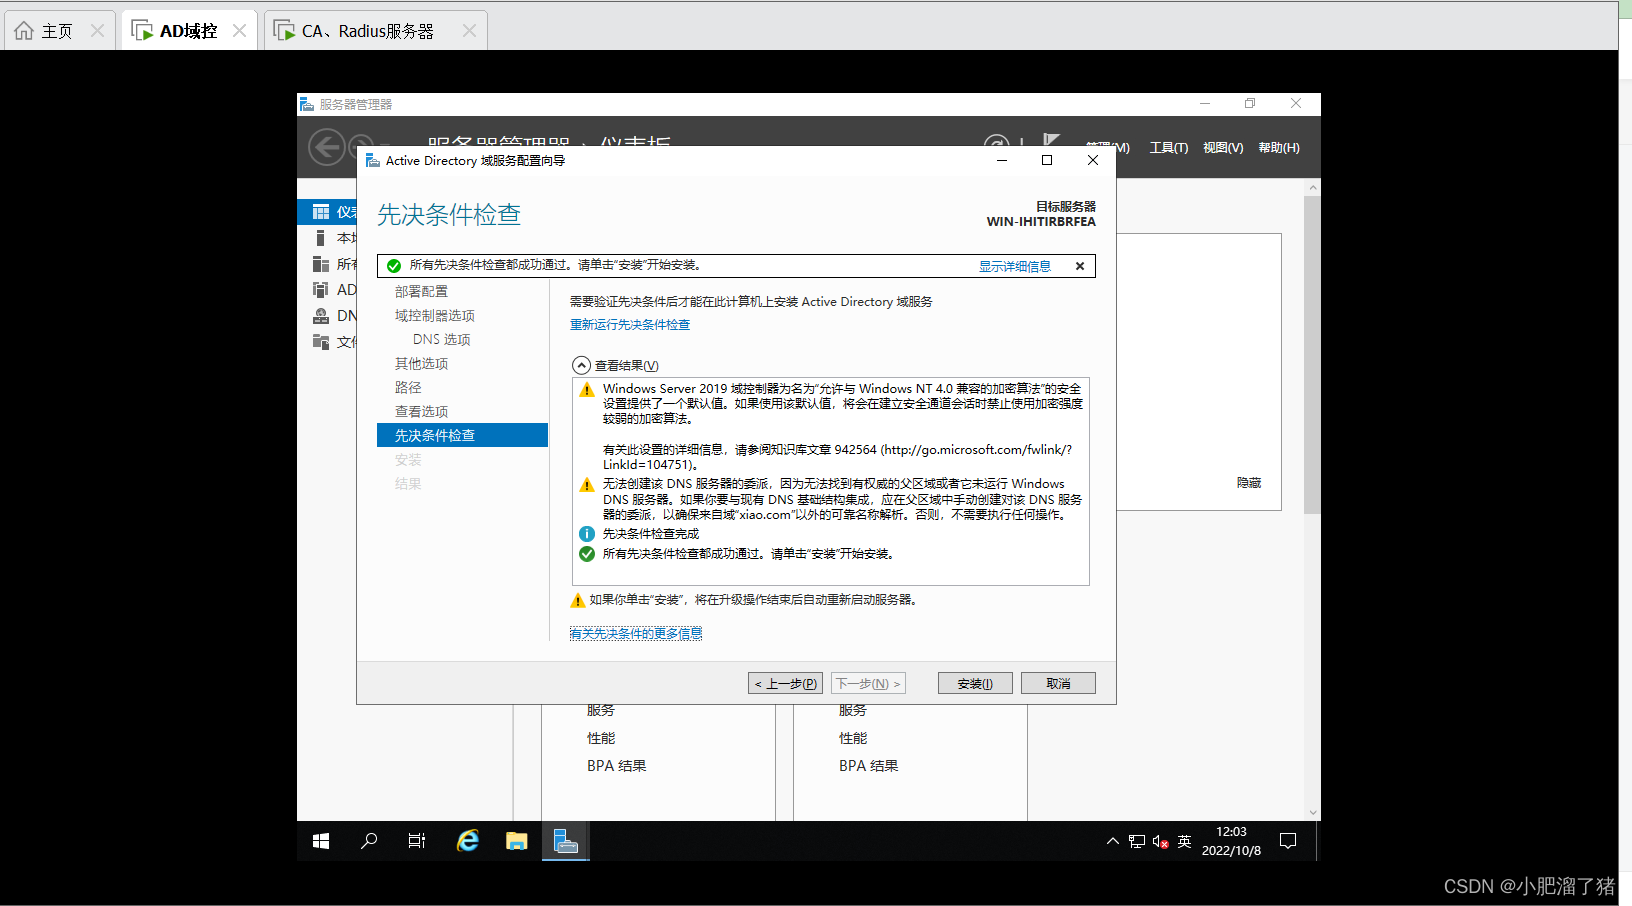Switch to the AD域控 VM tab

[188, 31]
